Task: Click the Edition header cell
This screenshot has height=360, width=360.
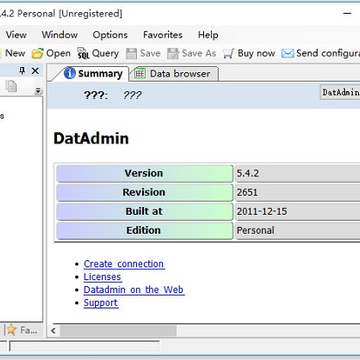Action: (144, 230)
